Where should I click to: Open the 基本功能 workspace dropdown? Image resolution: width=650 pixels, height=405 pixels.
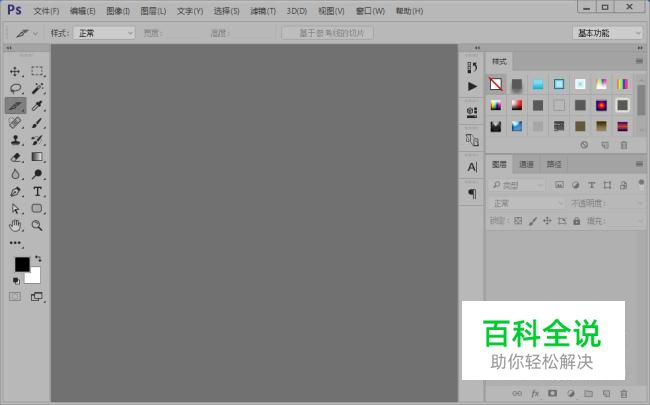[x=607, y=33]
